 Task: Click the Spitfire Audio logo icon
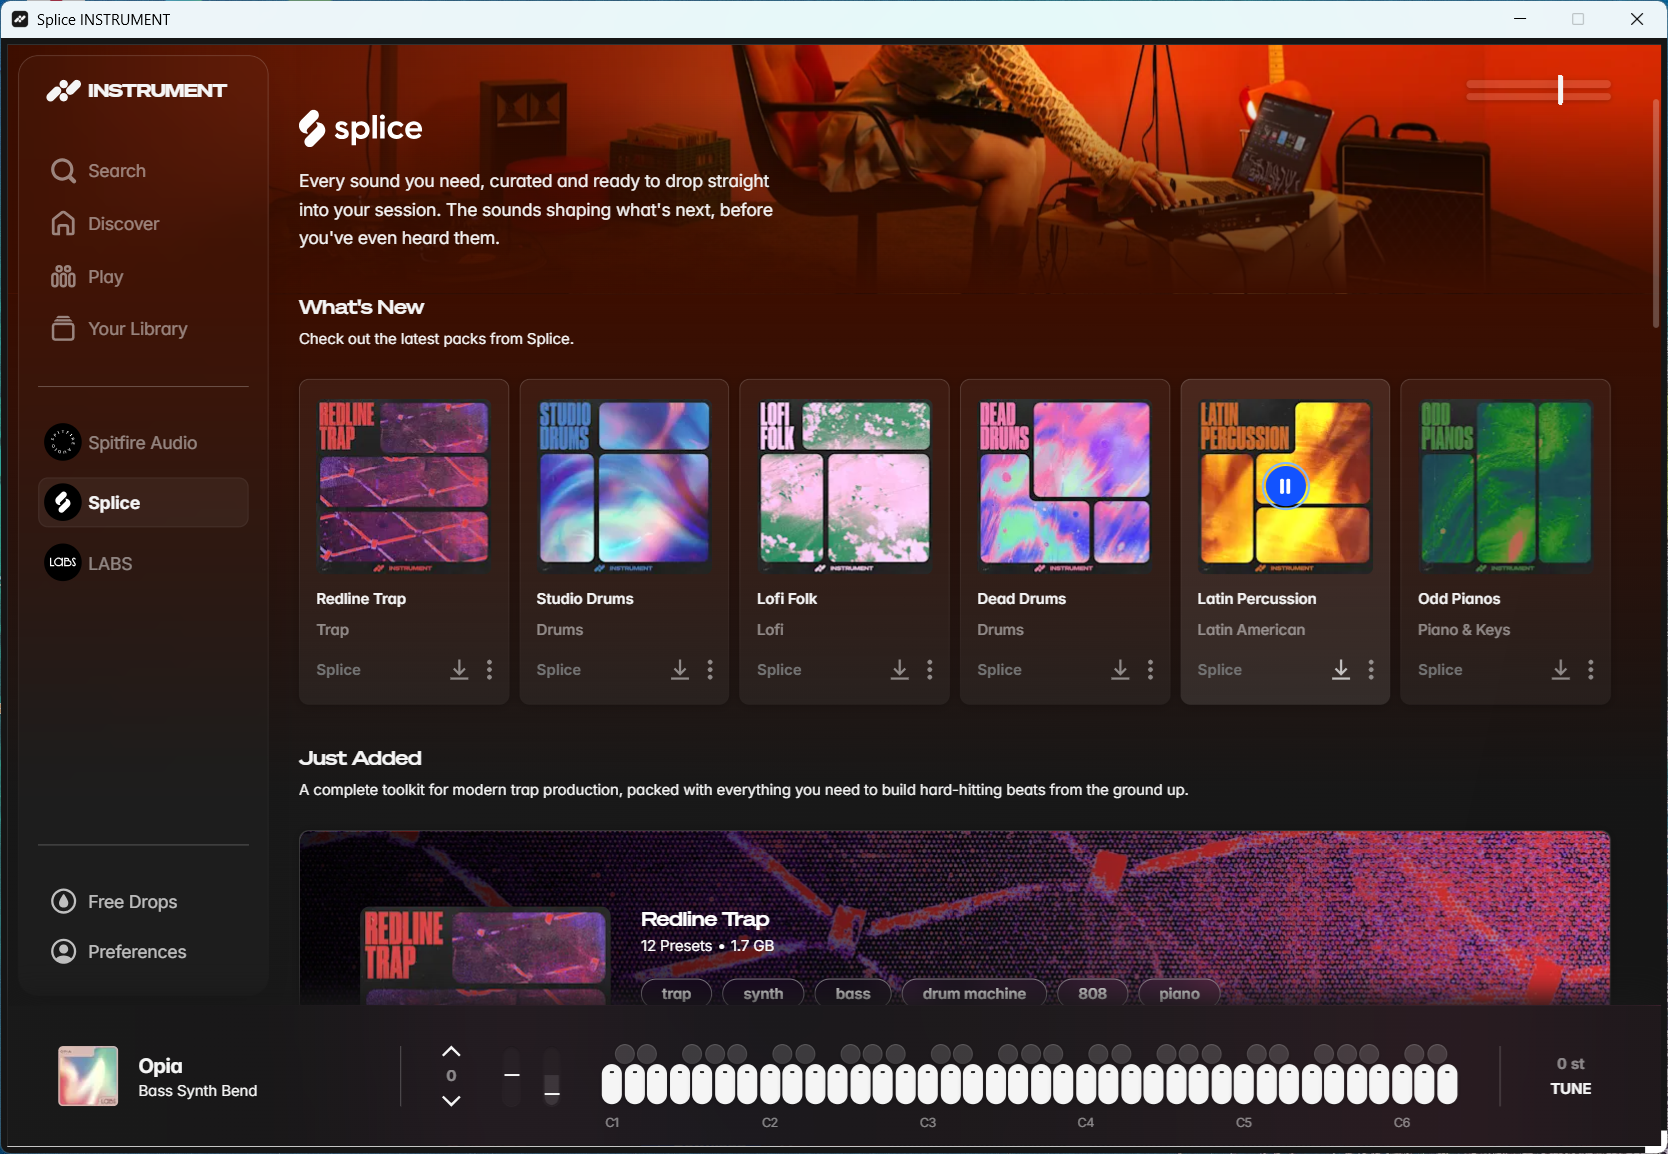[x=63, y=442]
